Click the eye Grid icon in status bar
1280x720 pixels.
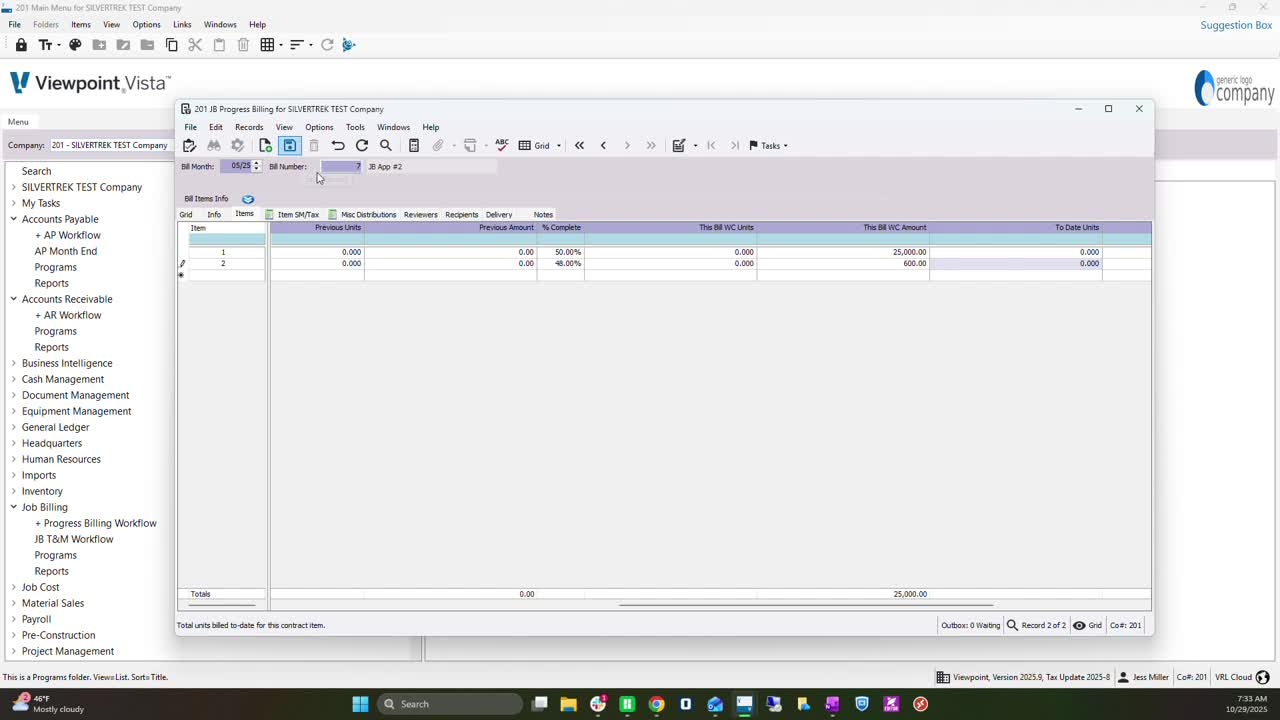click(x=1079, y=625)
